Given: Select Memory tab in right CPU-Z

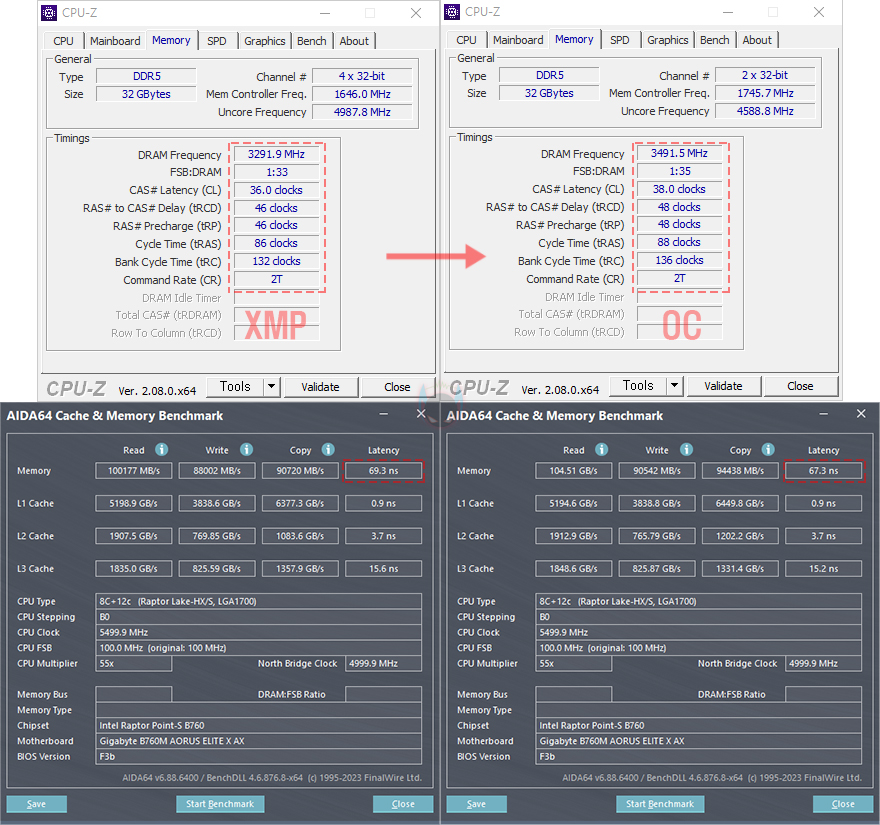Looking at the screenshot, I should click(x=574, y=39).
